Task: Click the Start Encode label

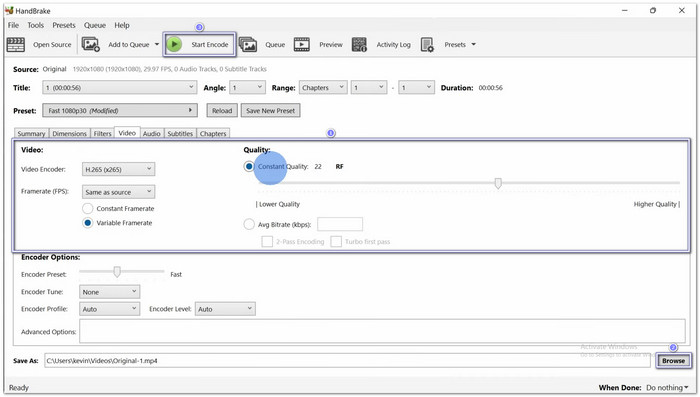Action: coord(210,45)
